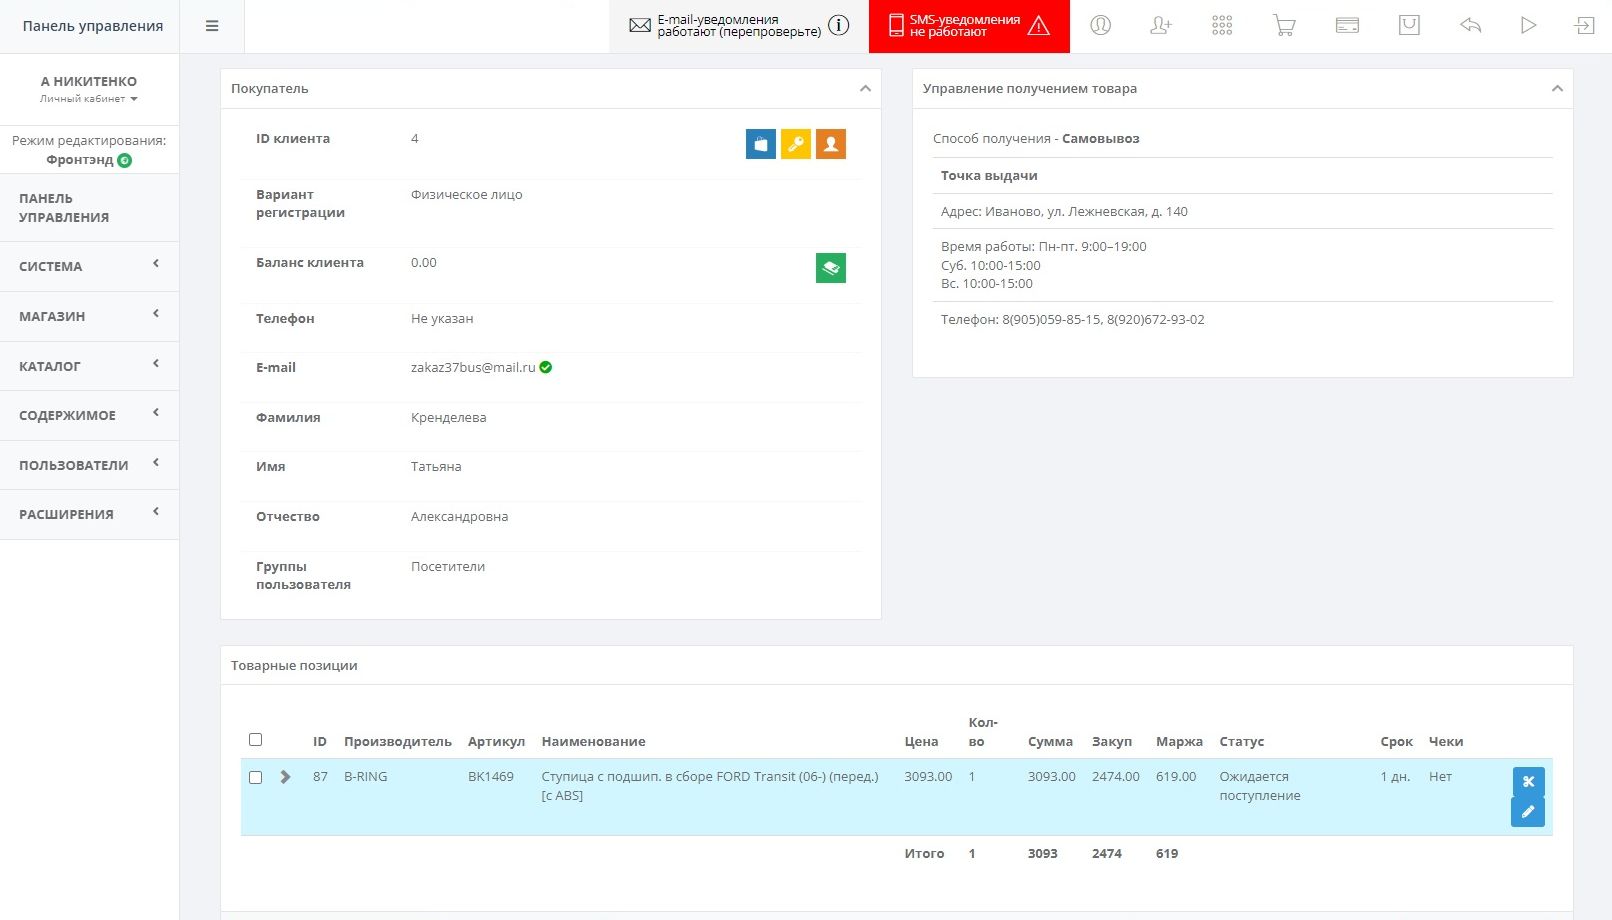Open the Личный кабинет dropdown
The height and width of the screenshot is (920, 1612).
[x=89, y=99]
